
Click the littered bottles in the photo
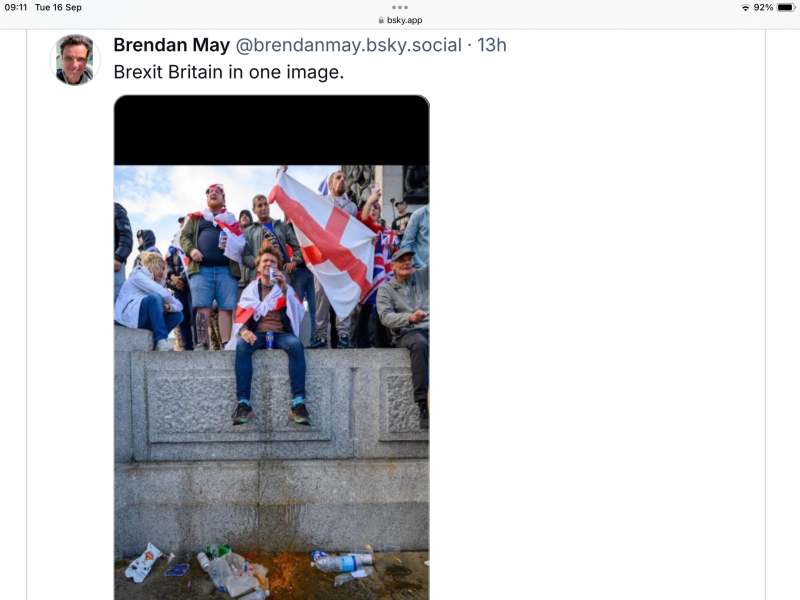pos(342,565)
